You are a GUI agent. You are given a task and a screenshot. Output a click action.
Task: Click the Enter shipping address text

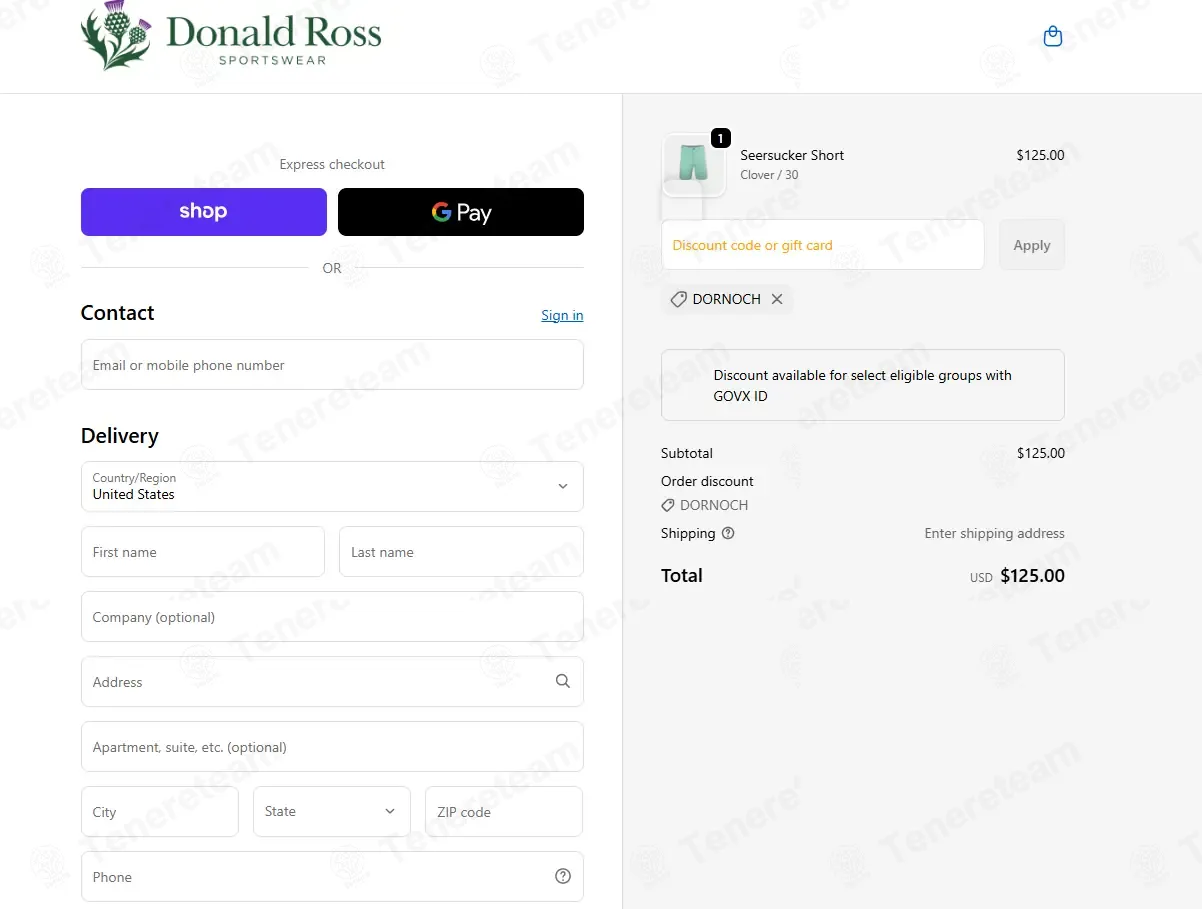(994, 533)
